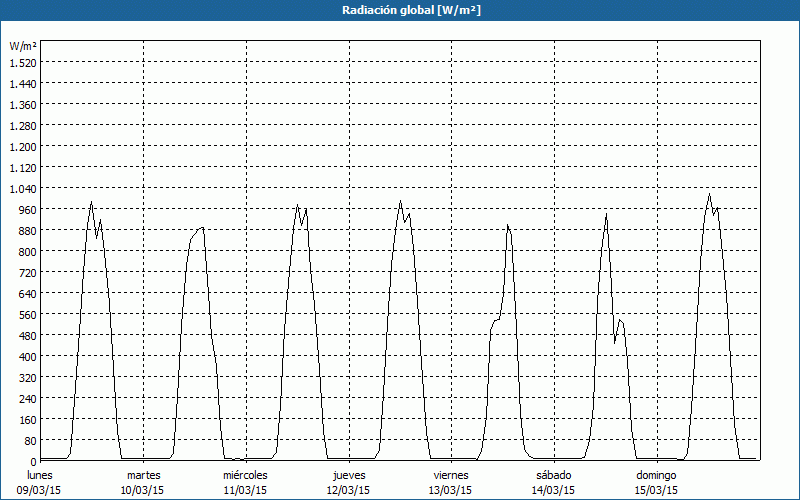Click the 1.520 value on y-axis
The image size is (800, 500).
click(22, 62)
